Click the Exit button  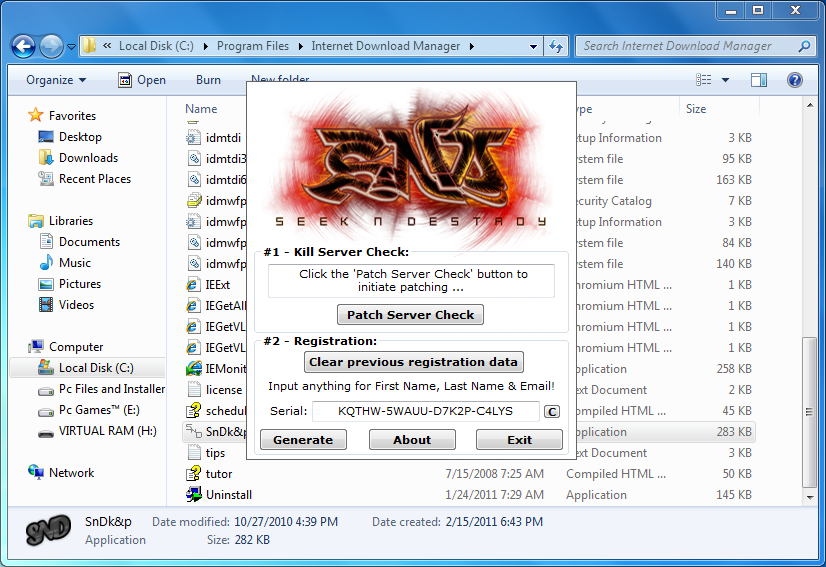click(519, 439)
